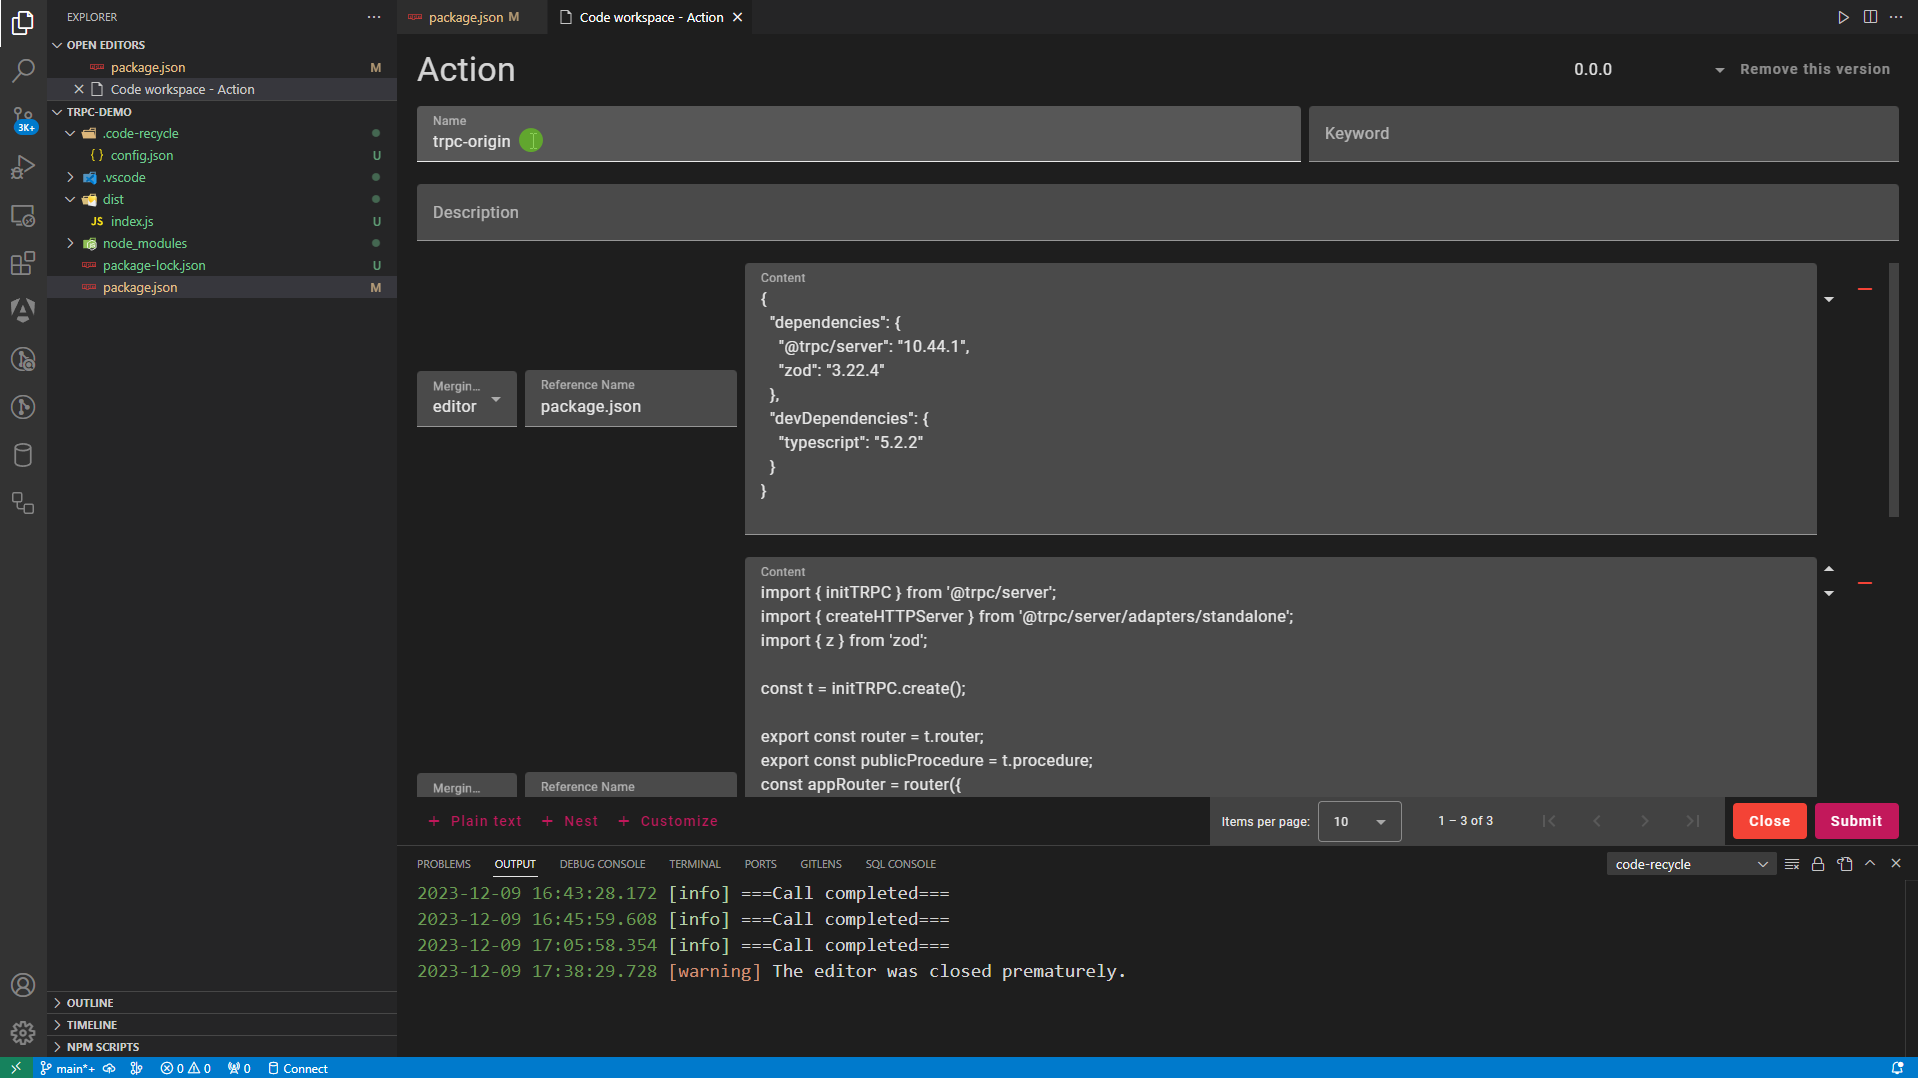The image size is (1918, 1078).
Task: Switch to the package.json editor tab
Action: pos(466,17)
